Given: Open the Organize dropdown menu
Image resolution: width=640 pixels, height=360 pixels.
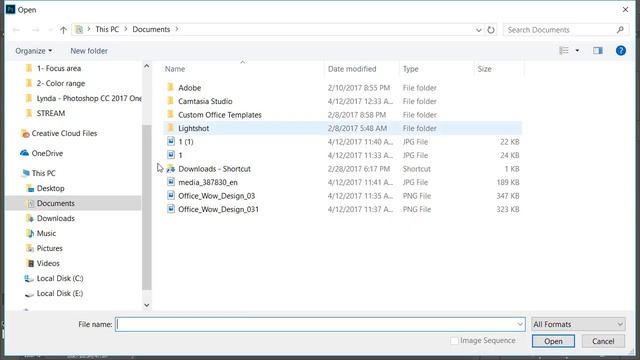Looking at the screenshot, I should coord(33,51).
